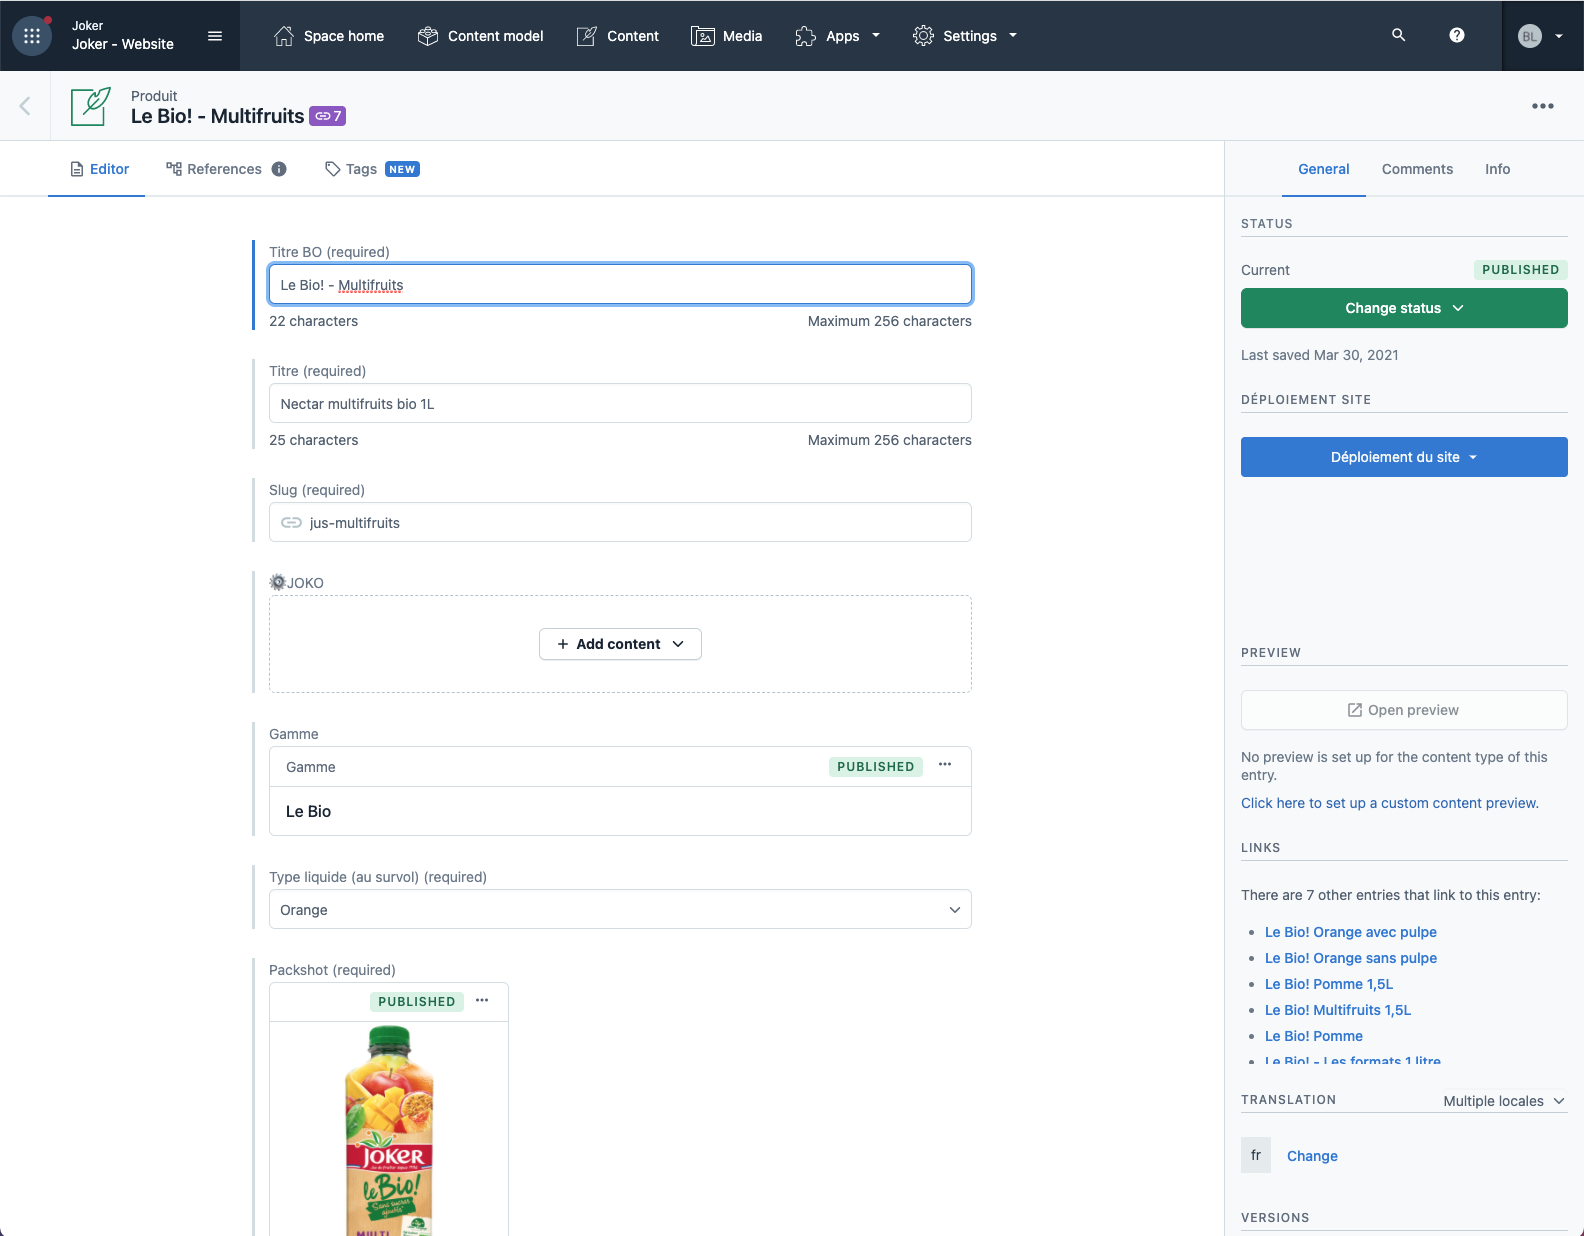
Task: Click the BL user avatar
Action: pyautogui.click(x=1529, y=36)
